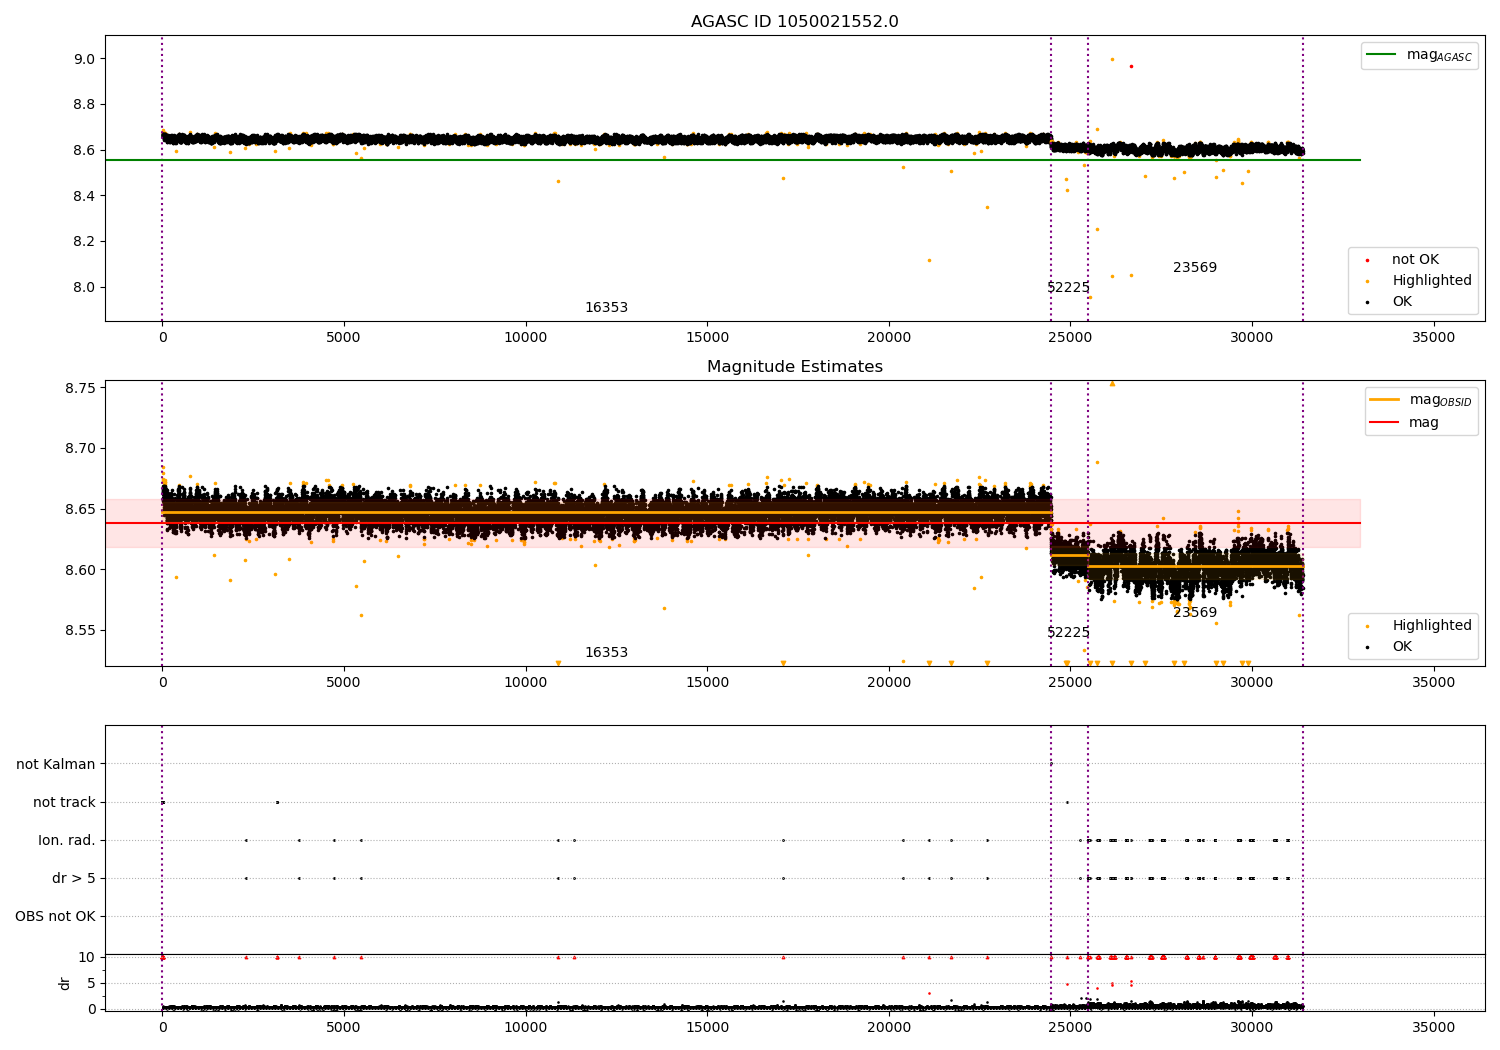This screenshot has height=1050, width=1500.
Task: Click the "not track" row label
Action: (64, 803)
